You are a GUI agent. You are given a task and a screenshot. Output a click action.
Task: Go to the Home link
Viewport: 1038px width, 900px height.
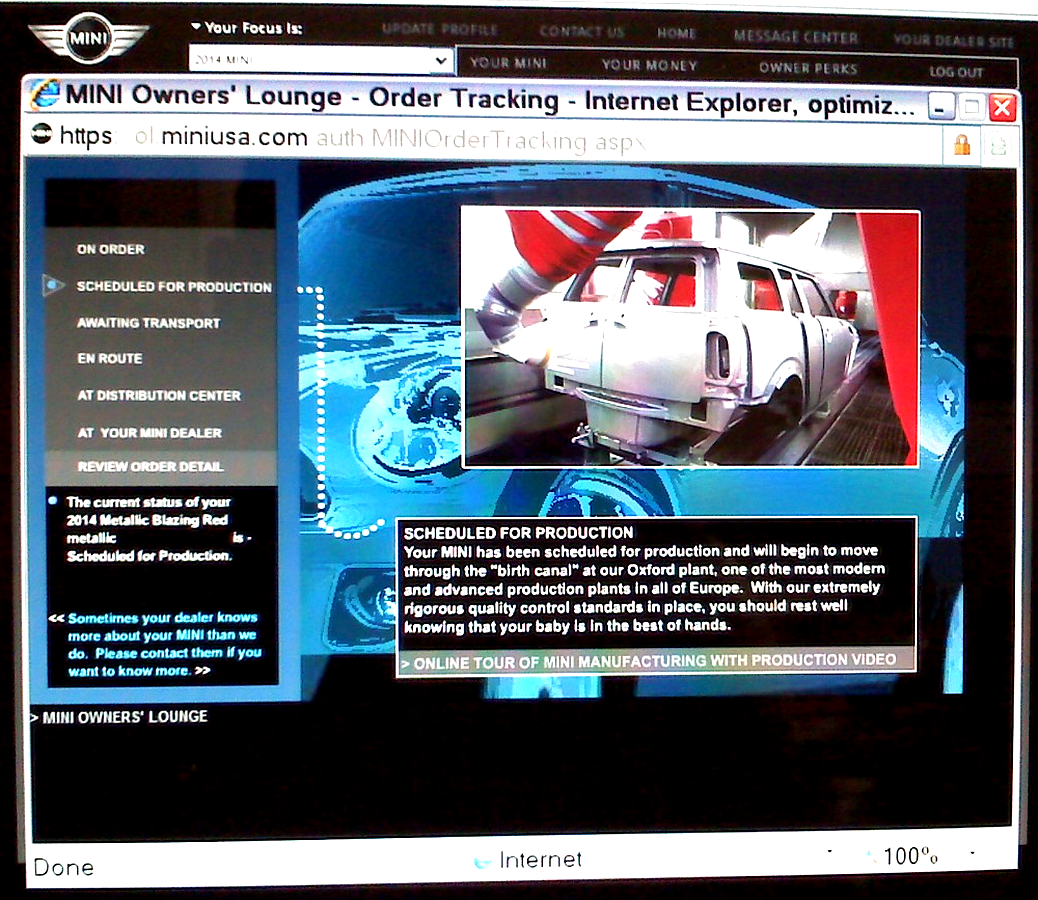[677, 34]
